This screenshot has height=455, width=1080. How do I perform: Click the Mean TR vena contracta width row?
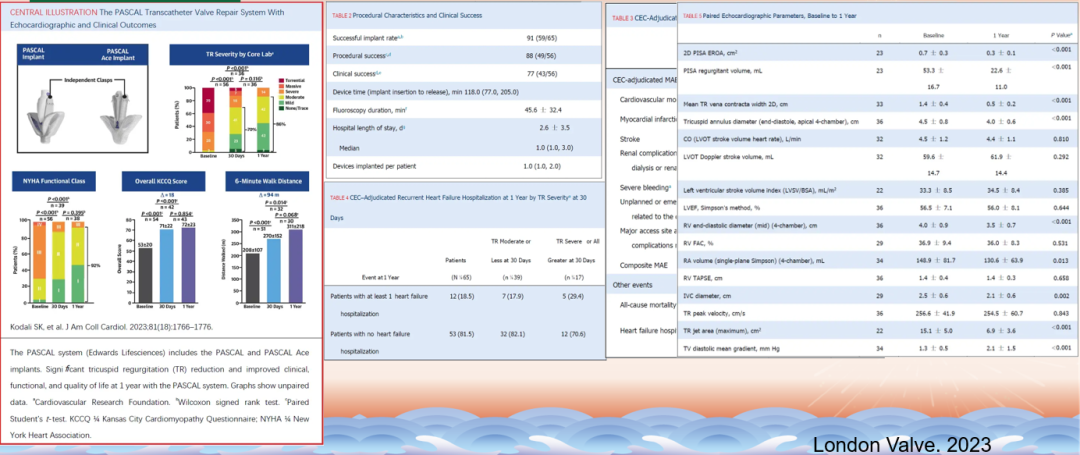pyautogui.click(x=876, y=103)
